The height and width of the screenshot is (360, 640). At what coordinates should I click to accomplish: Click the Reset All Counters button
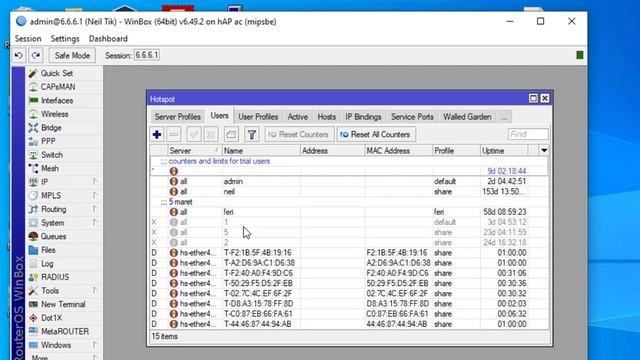click(x=376, y=134)
